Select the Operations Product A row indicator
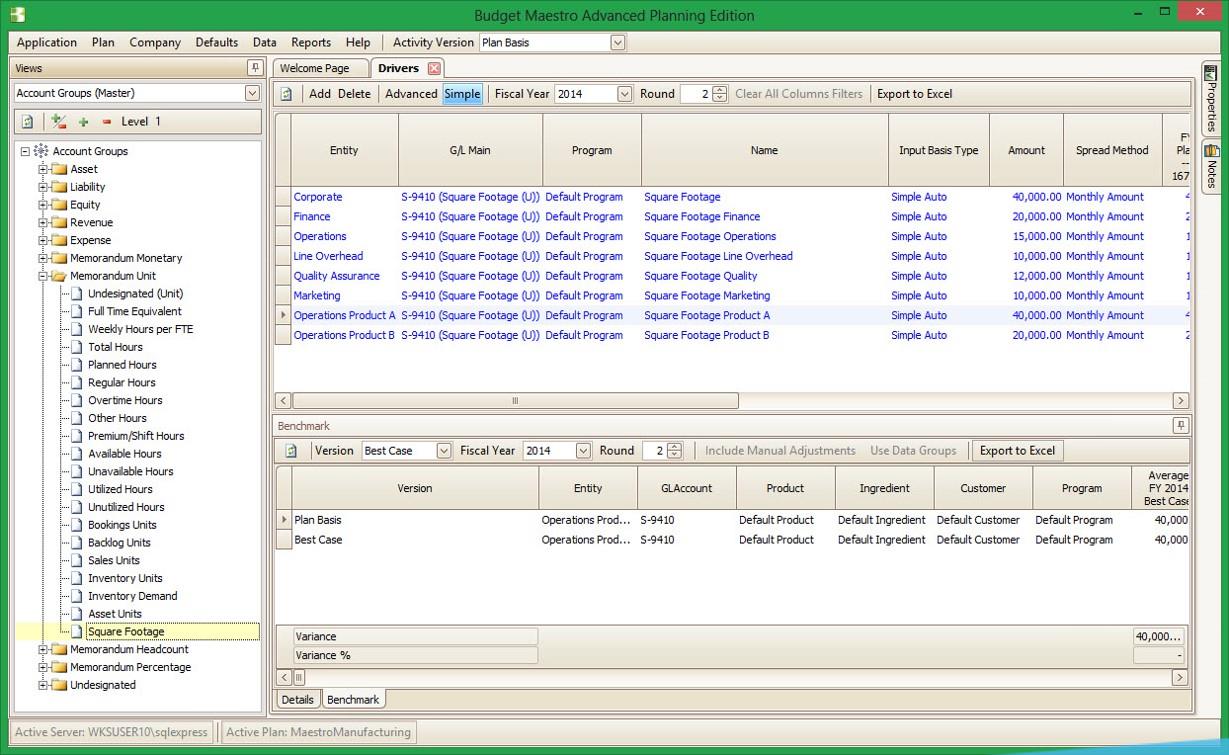Viewport: 1229px width, 755px height. pyautogui.click(x=283, y=315)
